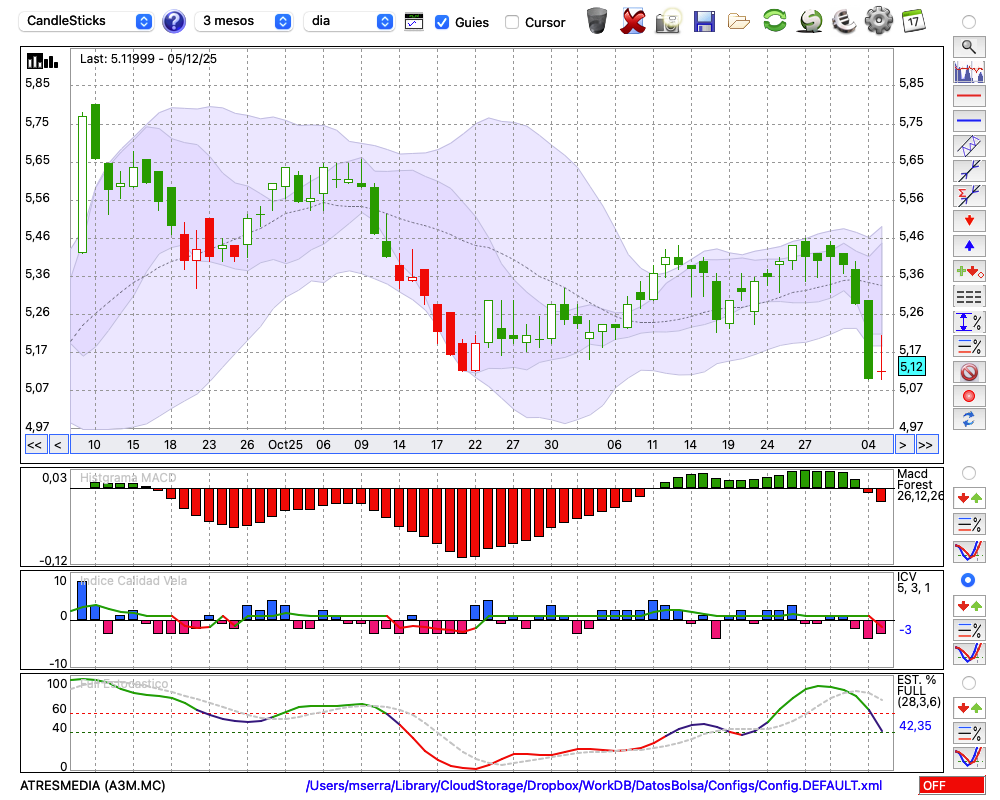Select the trend line tool with arrows
Screen dimensions: 1000x800
point(969,171)
